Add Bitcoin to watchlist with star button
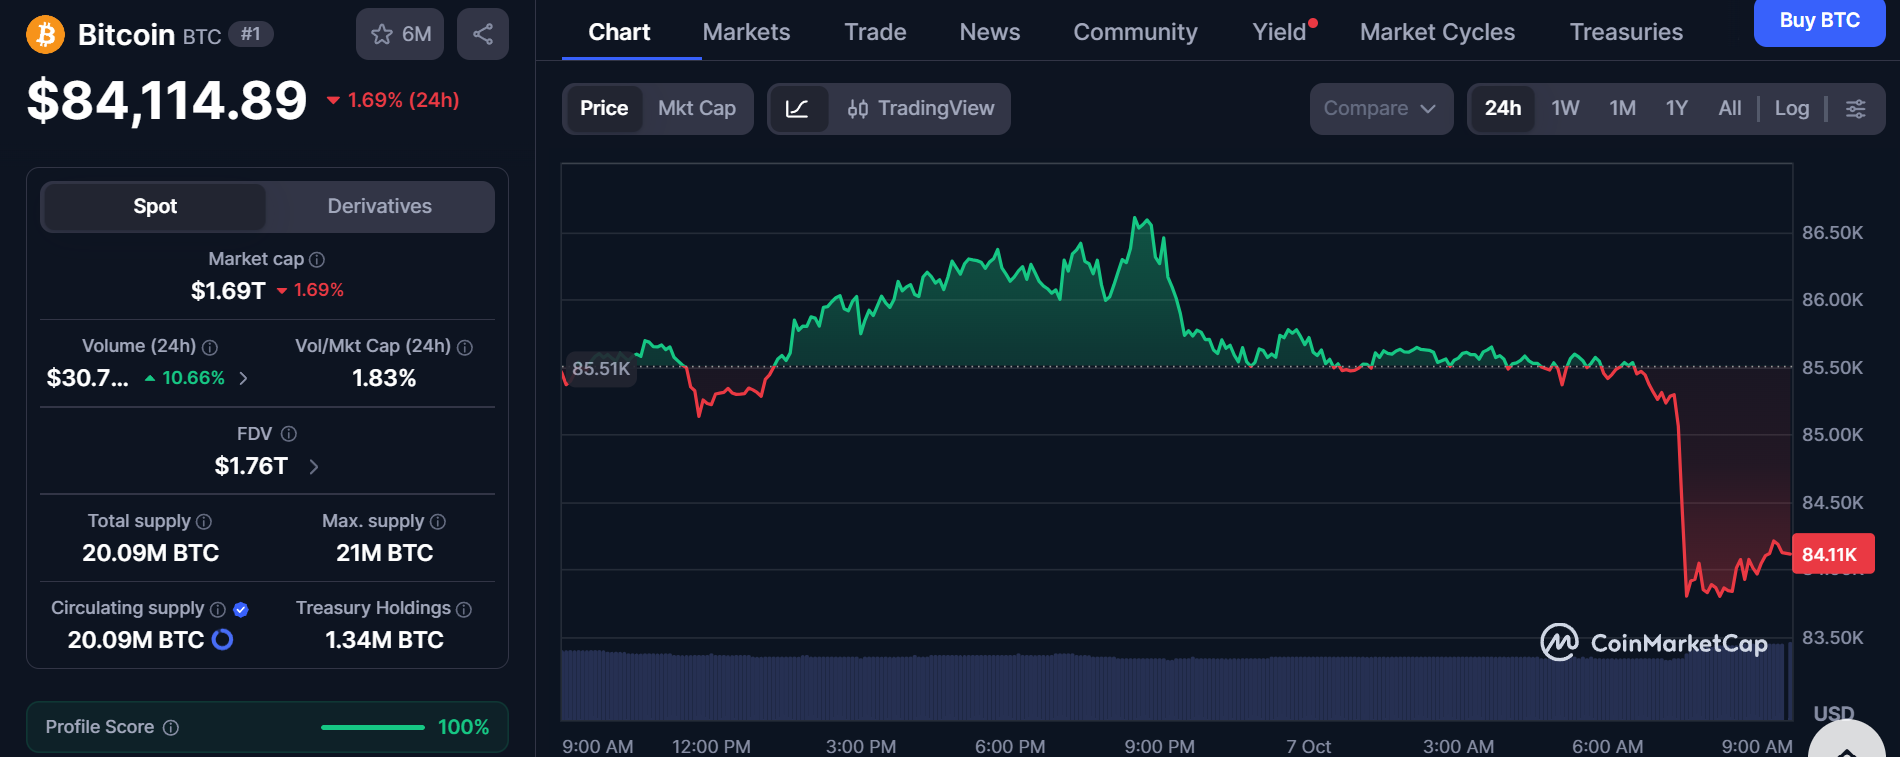The height and width of the screenshot is (757, 1900). pyautogui.click(x=401, y=34)
